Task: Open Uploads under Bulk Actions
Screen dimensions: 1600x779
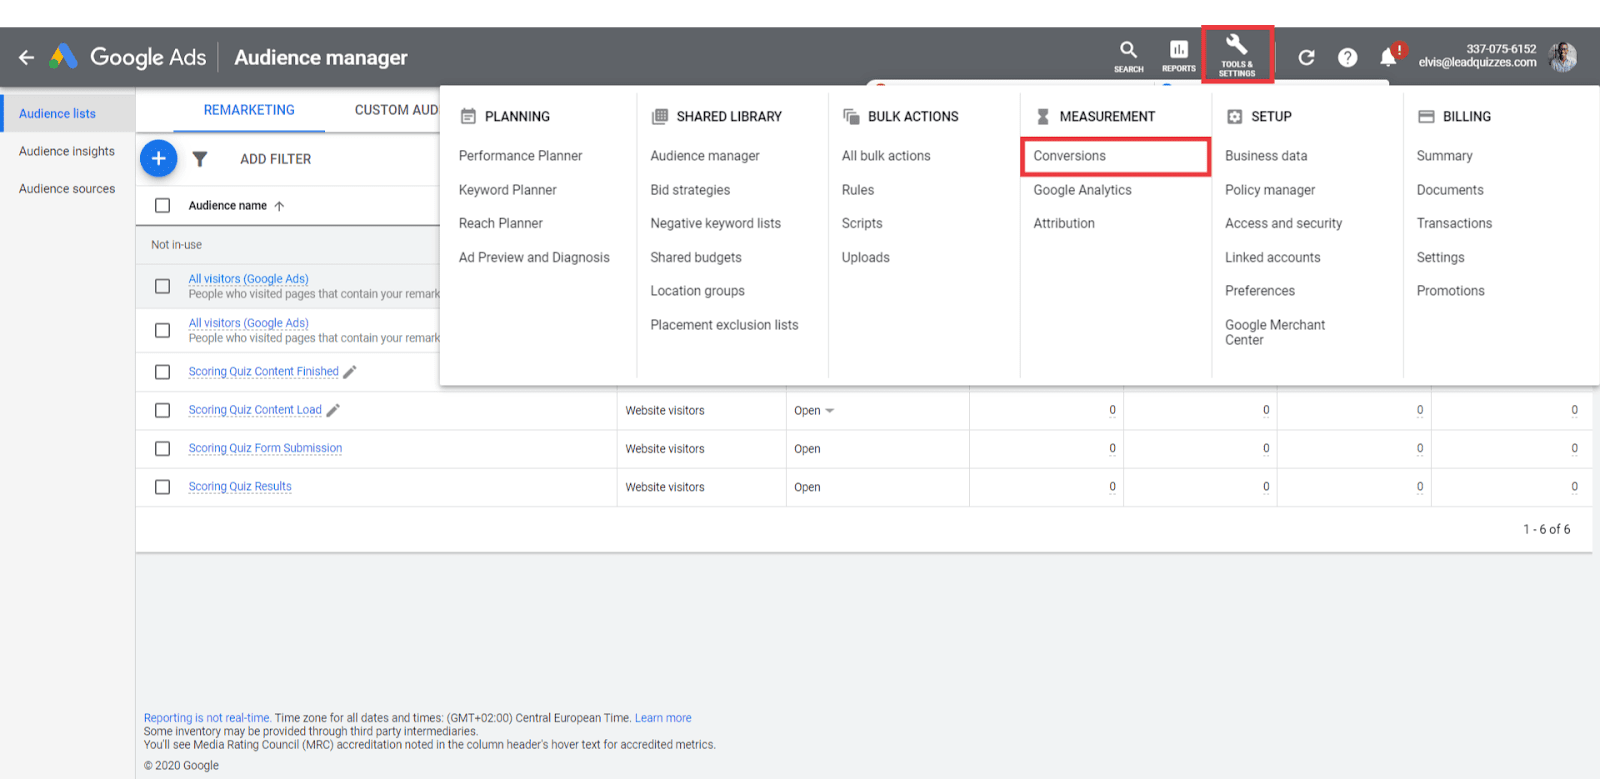Action: 866,258
